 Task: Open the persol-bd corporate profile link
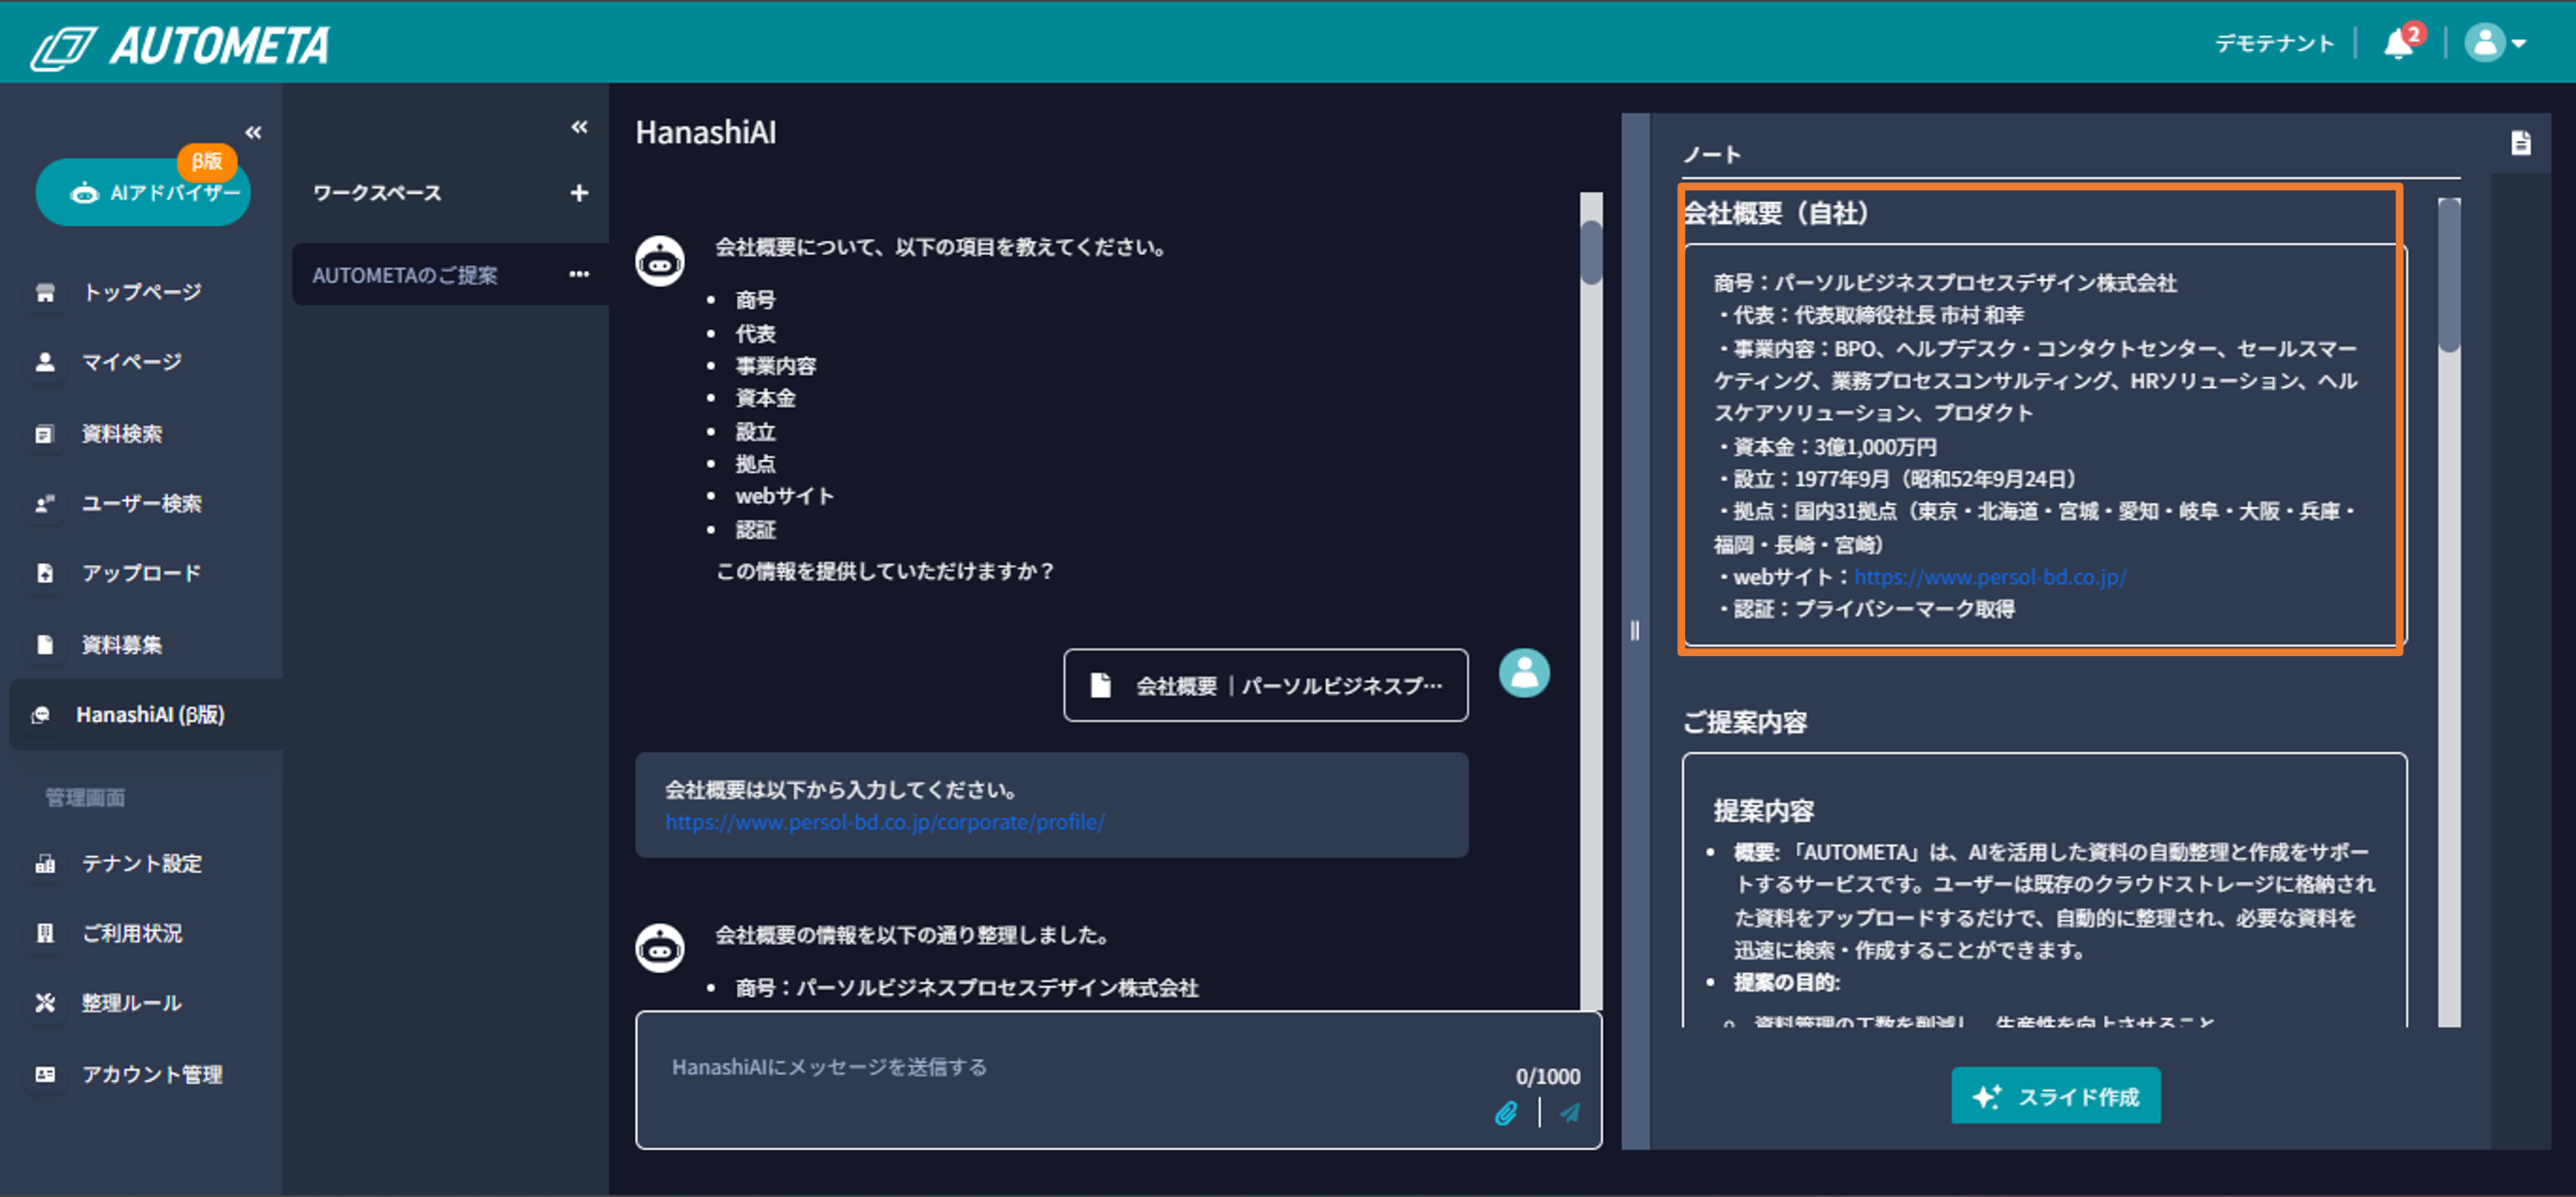click(885, 822)
